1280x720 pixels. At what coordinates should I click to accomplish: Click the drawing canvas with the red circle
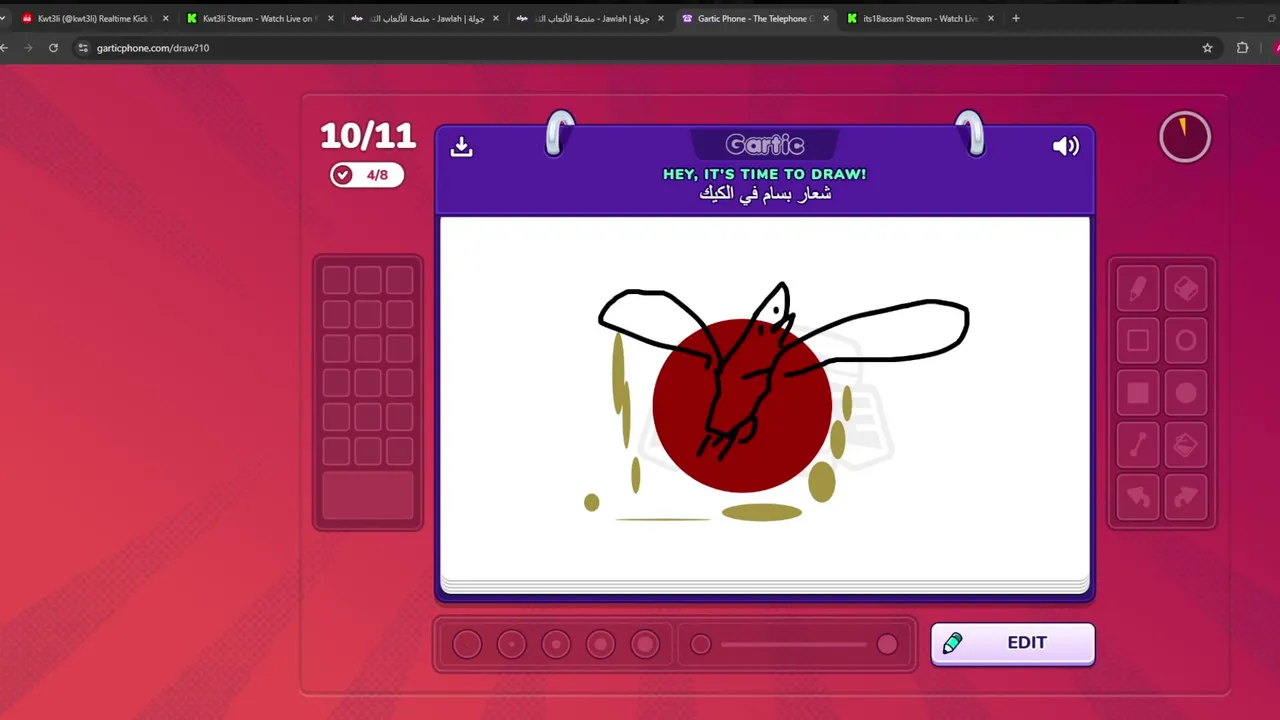tap(765, 398)
